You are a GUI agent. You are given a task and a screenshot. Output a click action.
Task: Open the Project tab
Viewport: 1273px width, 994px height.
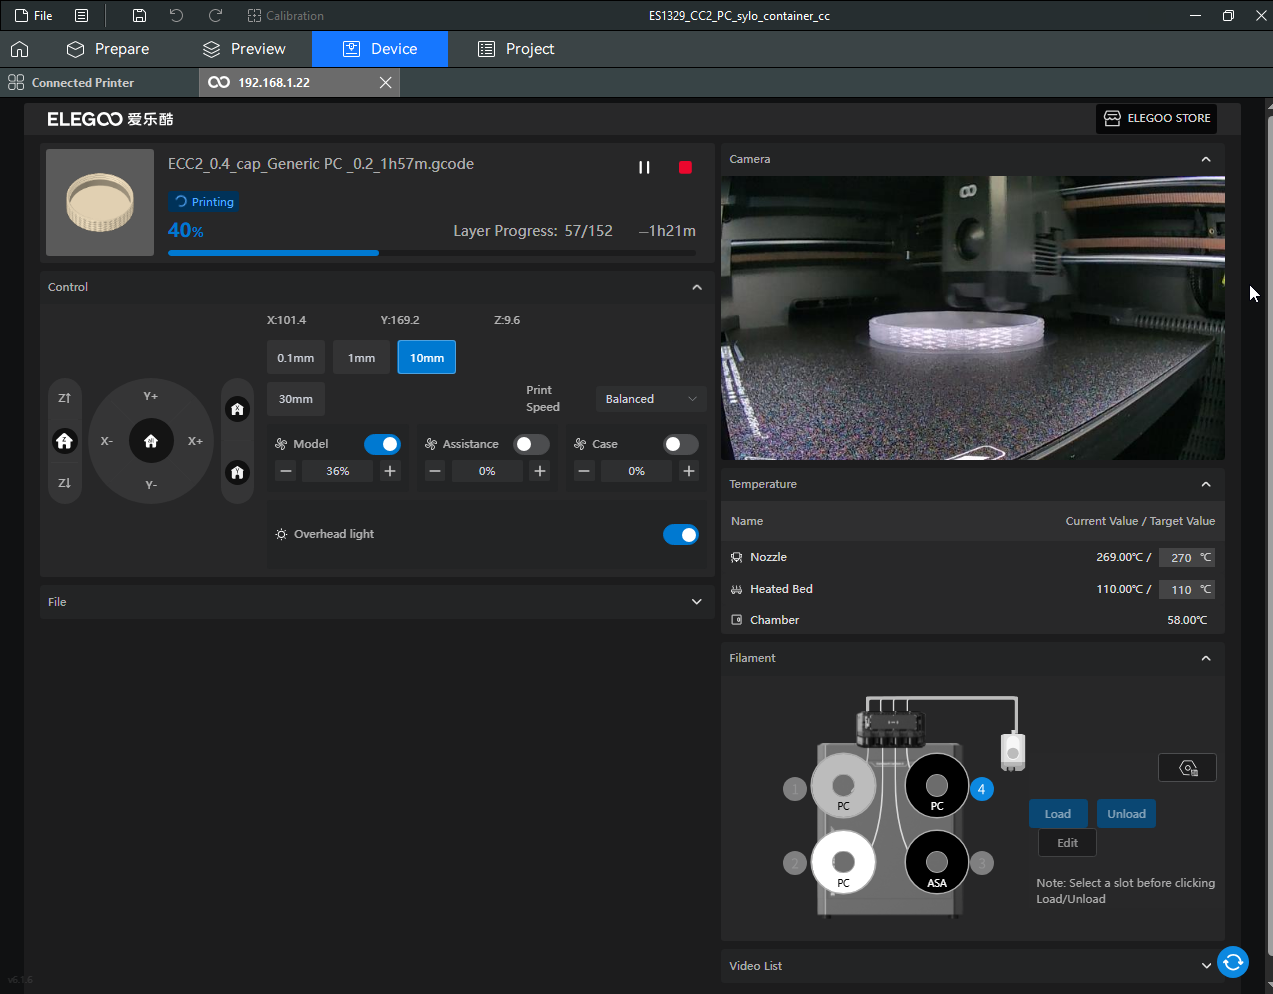point(516,49)
